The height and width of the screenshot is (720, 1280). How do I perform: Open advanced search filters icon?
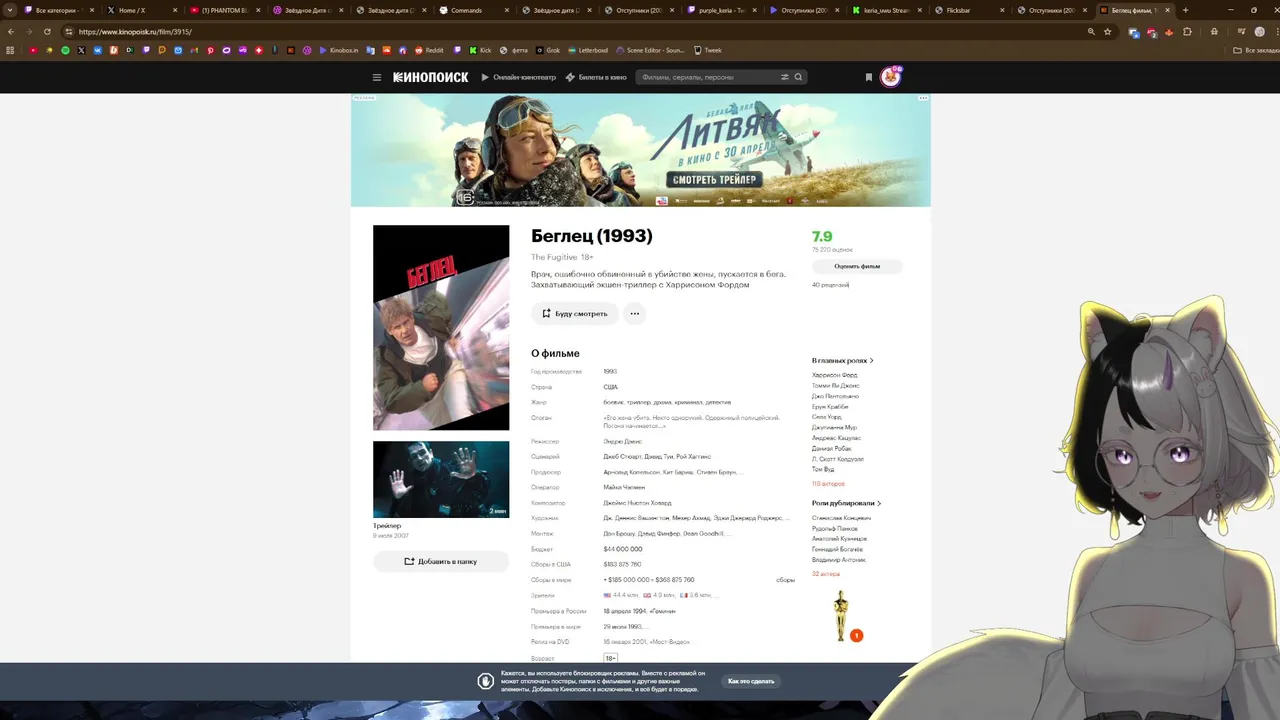785,77
